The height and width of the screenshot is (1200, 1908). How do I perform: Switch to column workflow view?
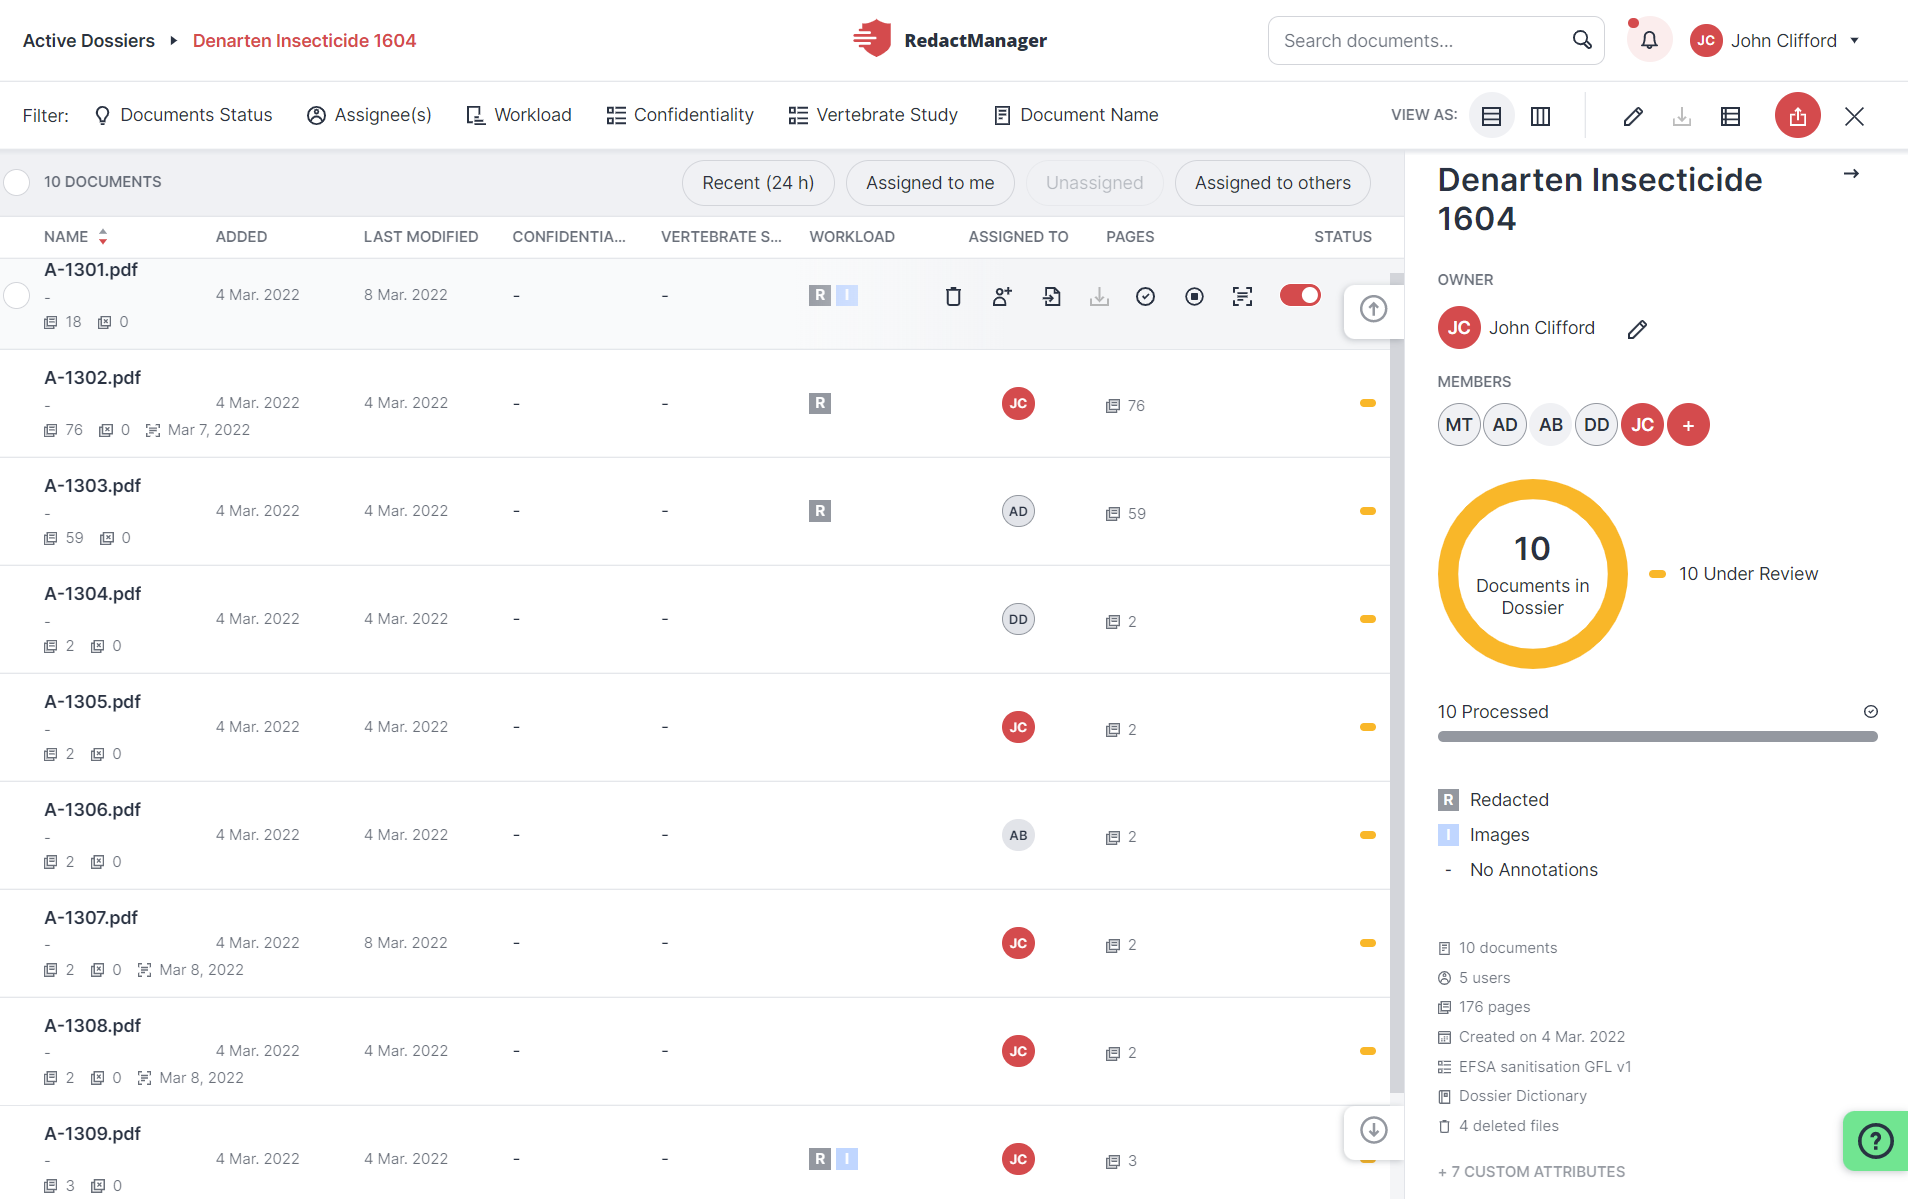click(1540, 116)
